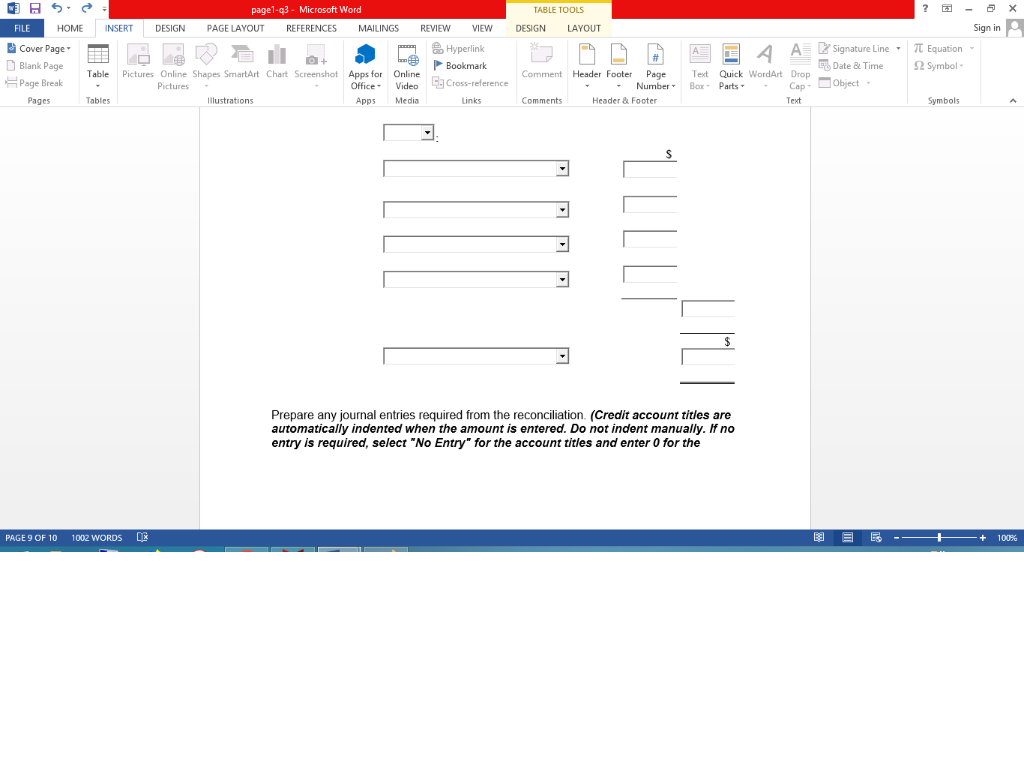Screen dimensions: 1024x774
Task: Open the Symbol menu
Action: (938, 66)
